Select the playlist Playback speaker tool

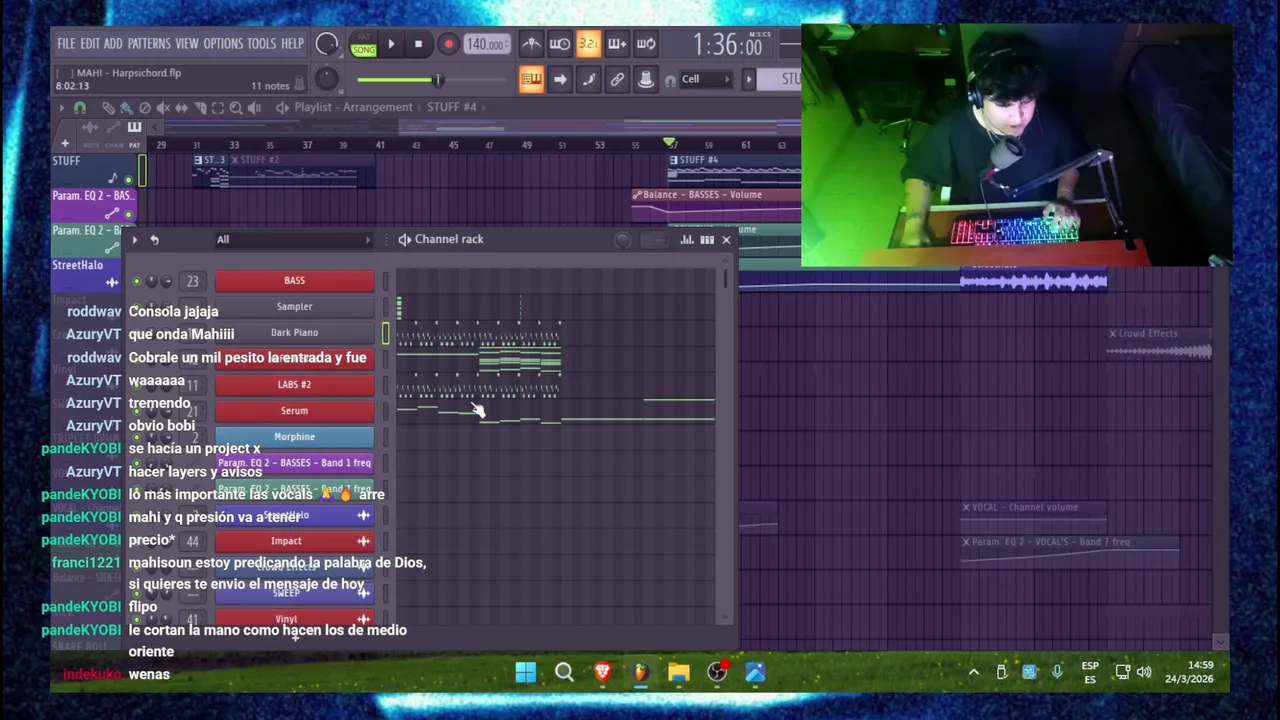point(254,107)
